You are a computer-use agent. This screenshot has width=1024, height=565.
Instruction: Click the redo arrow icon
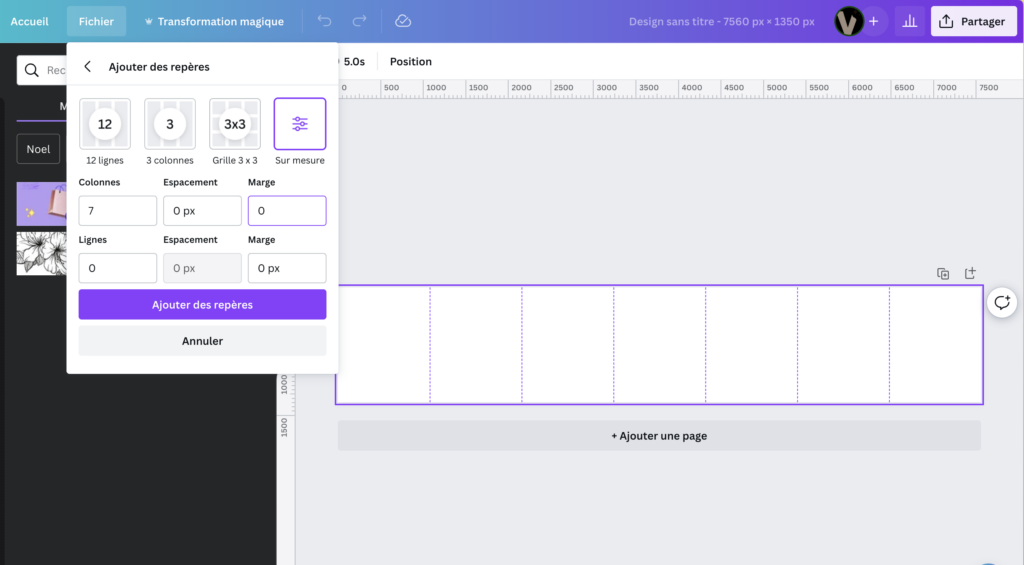coord(359,21)
